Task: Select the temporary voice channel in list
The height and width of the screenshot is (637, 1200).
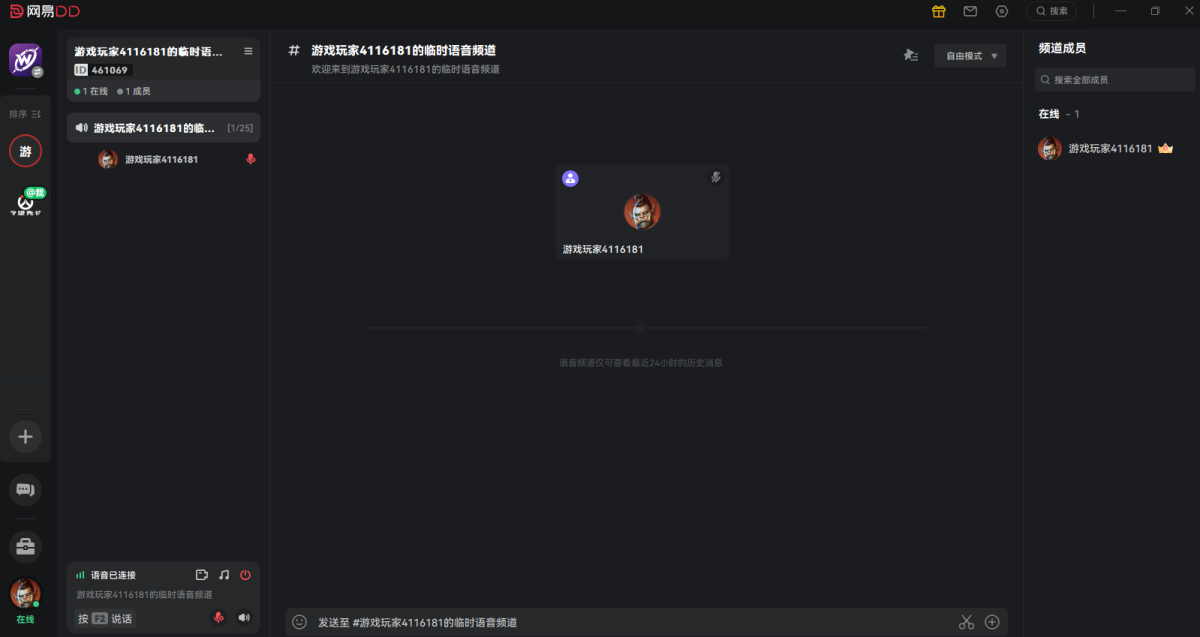Action: point(163,128)
